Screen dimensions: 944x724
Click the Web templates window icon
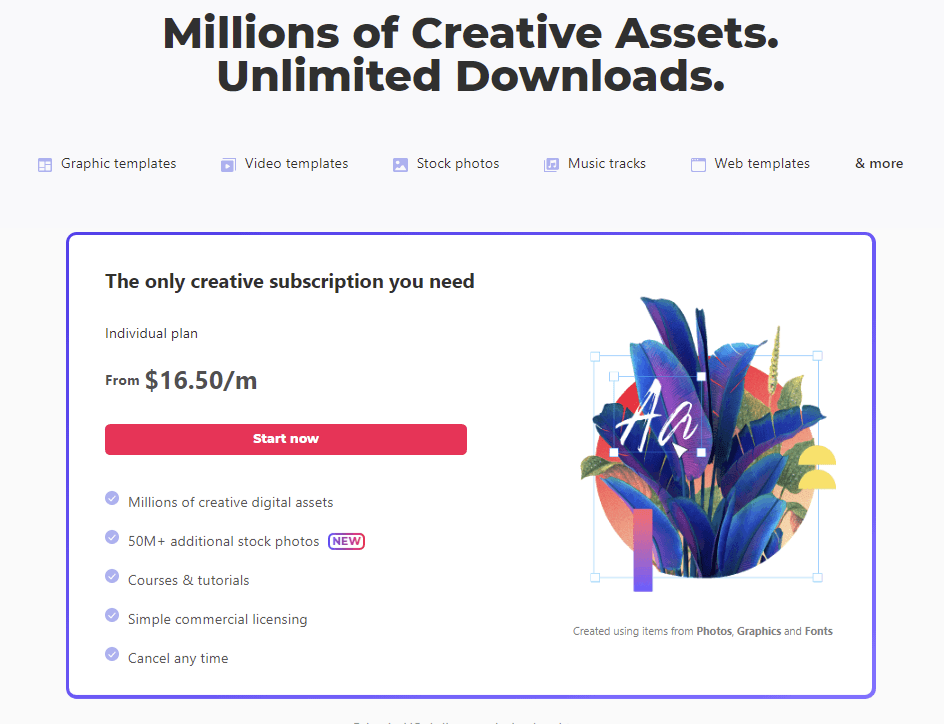(698, 165)
